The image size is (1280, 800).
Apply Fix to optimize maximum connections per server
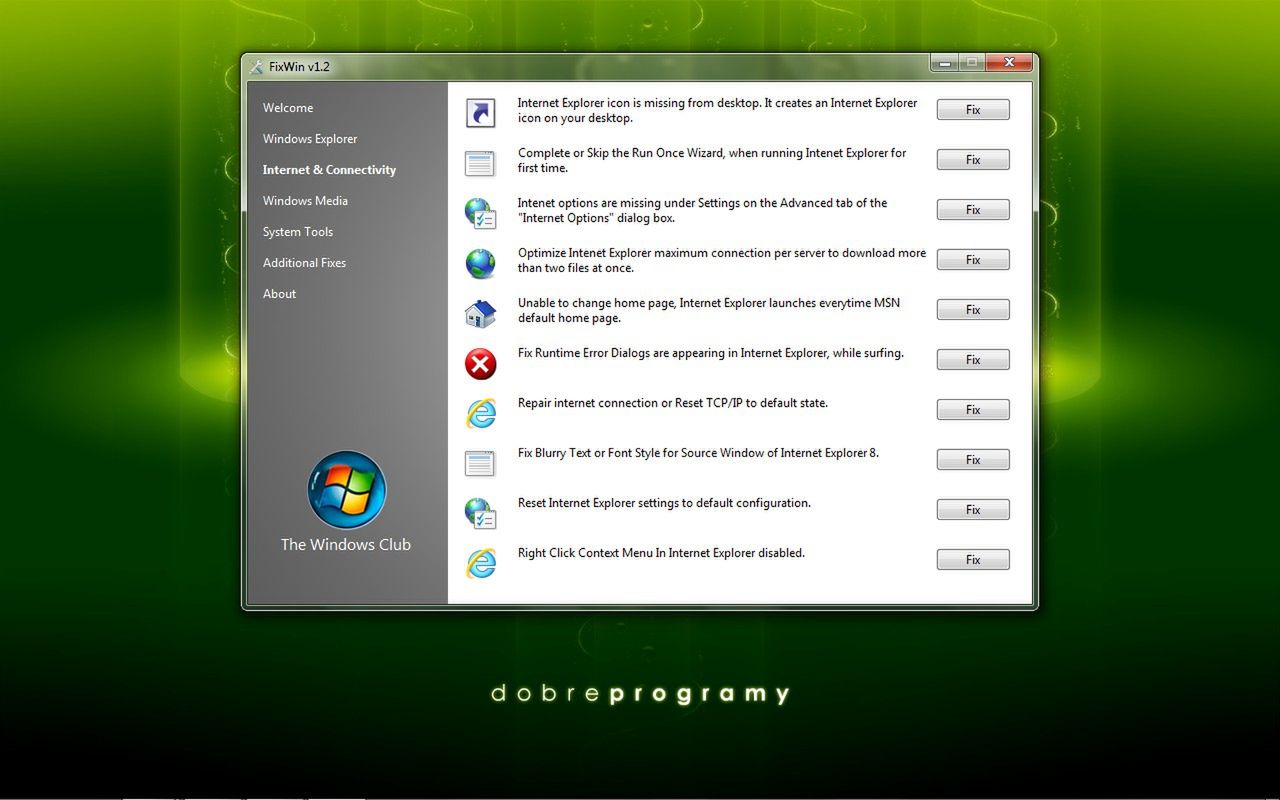point(973,260)
